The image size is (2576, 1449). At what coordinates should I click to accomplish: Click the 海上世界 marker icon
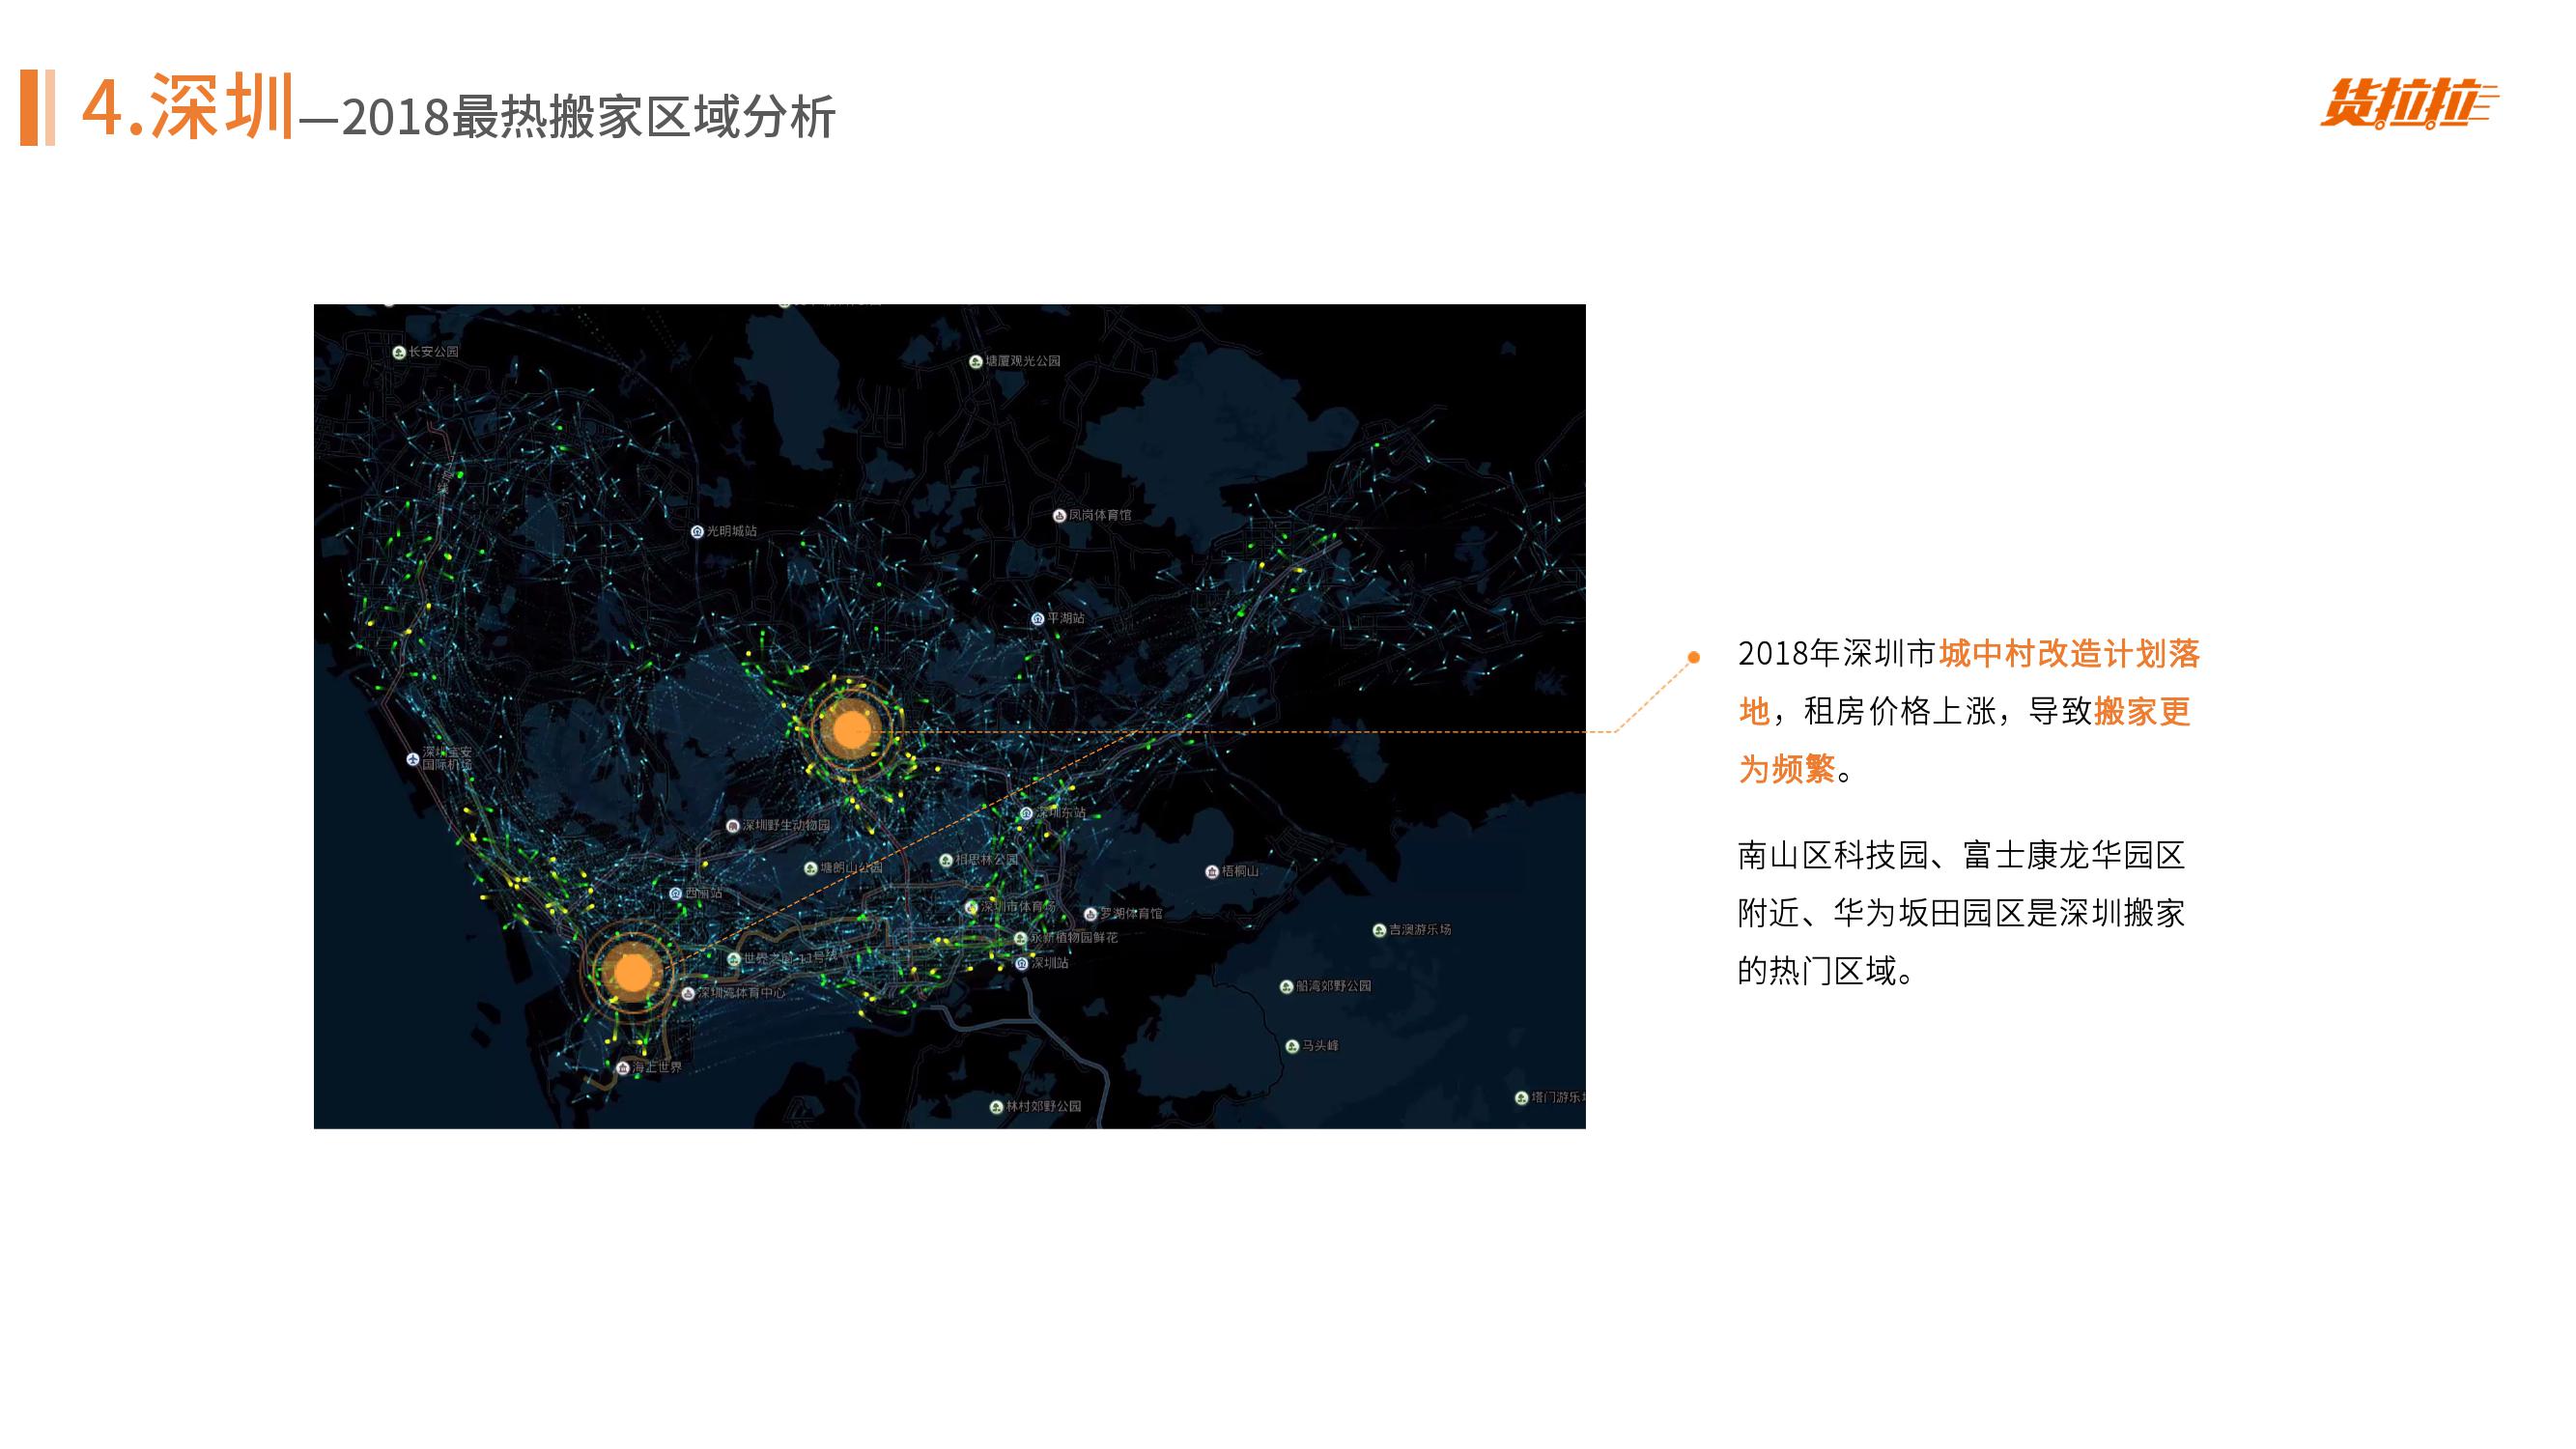tap(622, 1068)
